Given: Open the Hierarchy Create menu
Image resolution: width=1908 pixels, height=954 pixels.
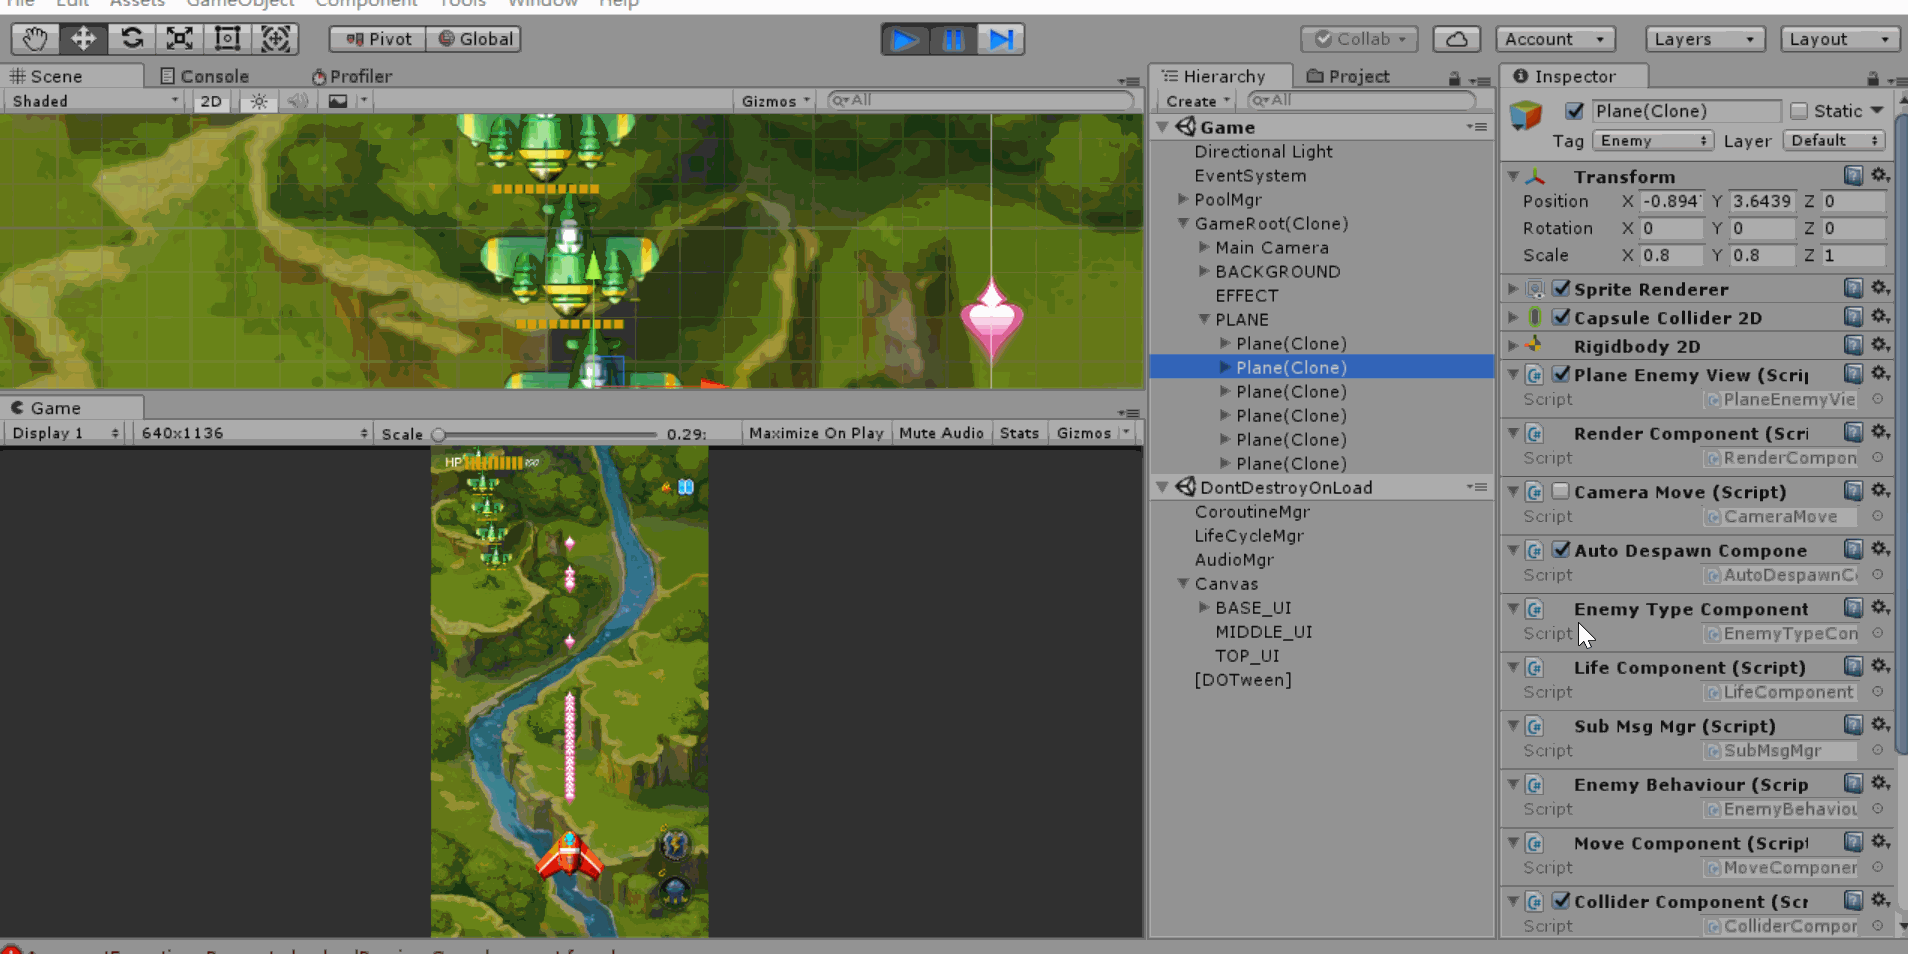Looking at the screenshot, I should (1197, 101).
